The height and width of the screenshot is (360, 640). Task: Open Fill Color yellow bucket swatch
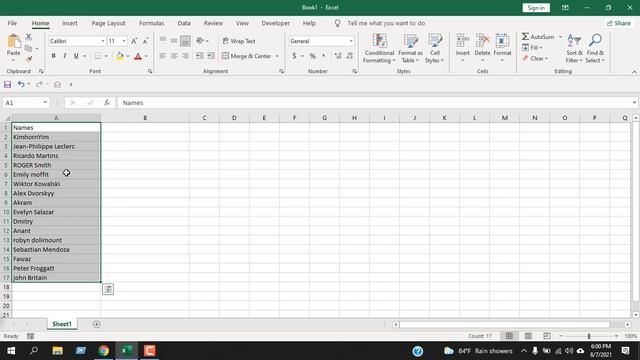[120, 56]
